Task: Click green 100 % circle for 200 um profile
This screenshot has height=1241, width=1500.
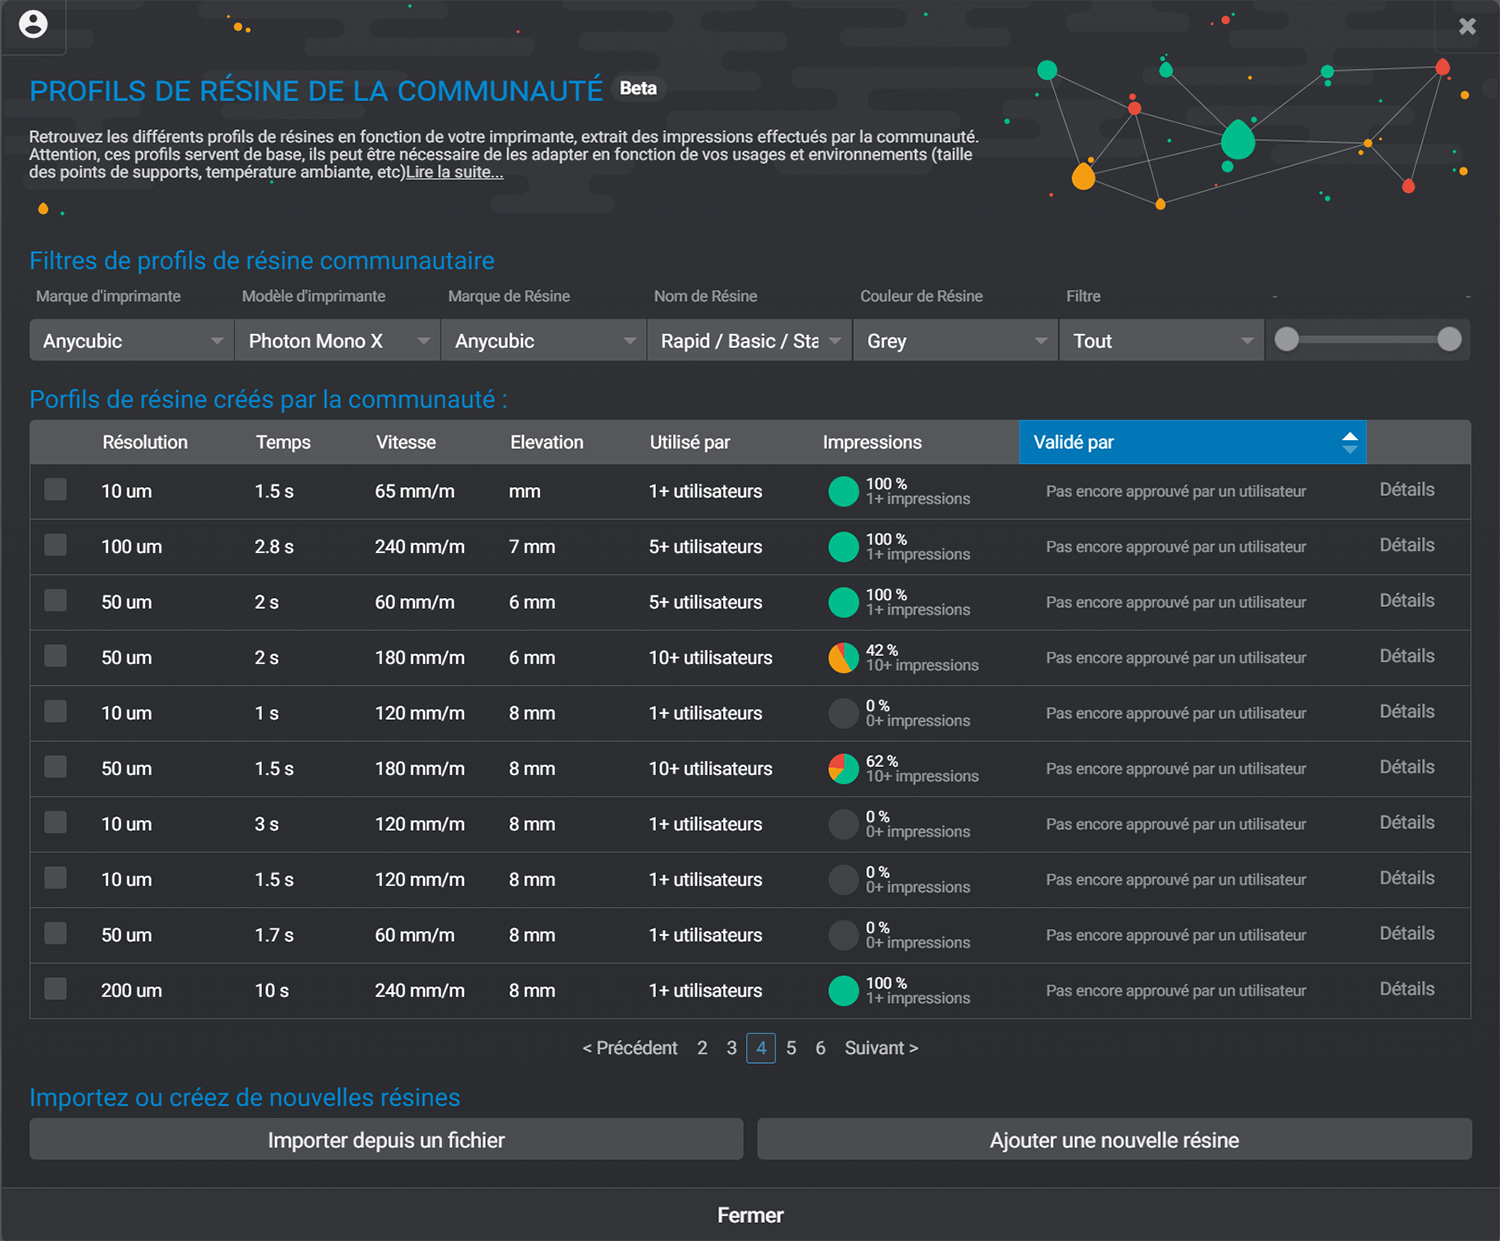Action: [844, 991]
